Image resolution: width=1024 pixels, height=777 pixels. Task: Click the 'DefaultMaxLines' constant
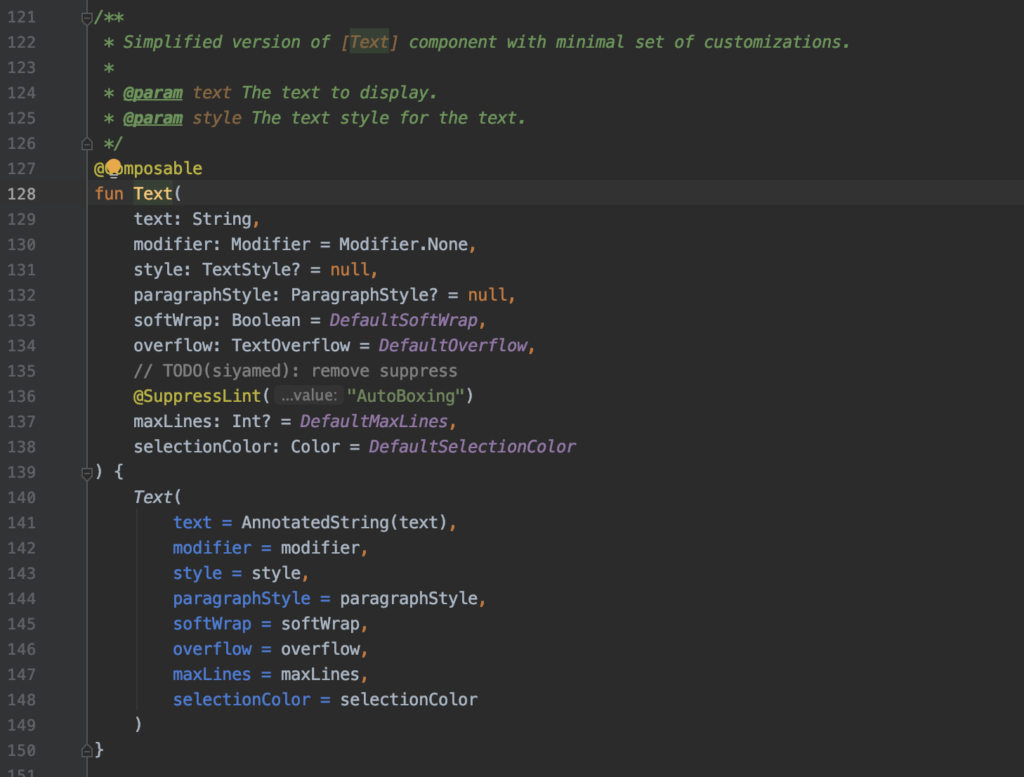coord(374,422)
